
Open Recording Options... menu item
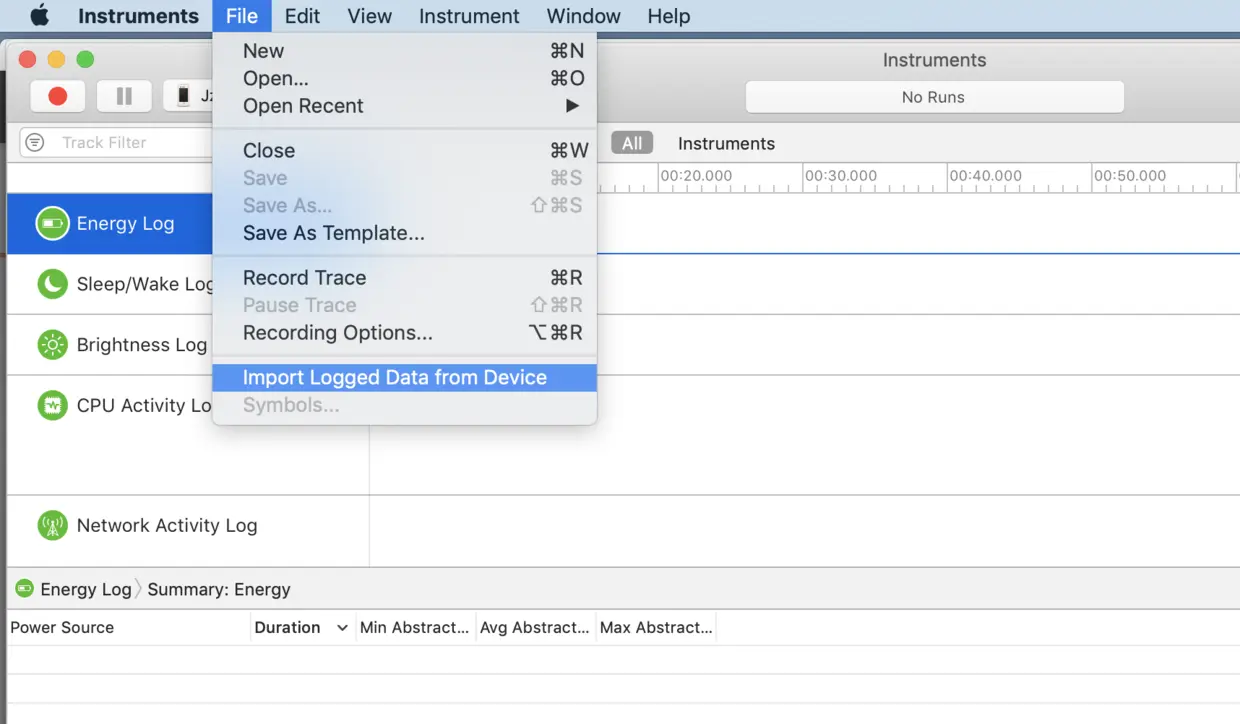coord(404,333)
